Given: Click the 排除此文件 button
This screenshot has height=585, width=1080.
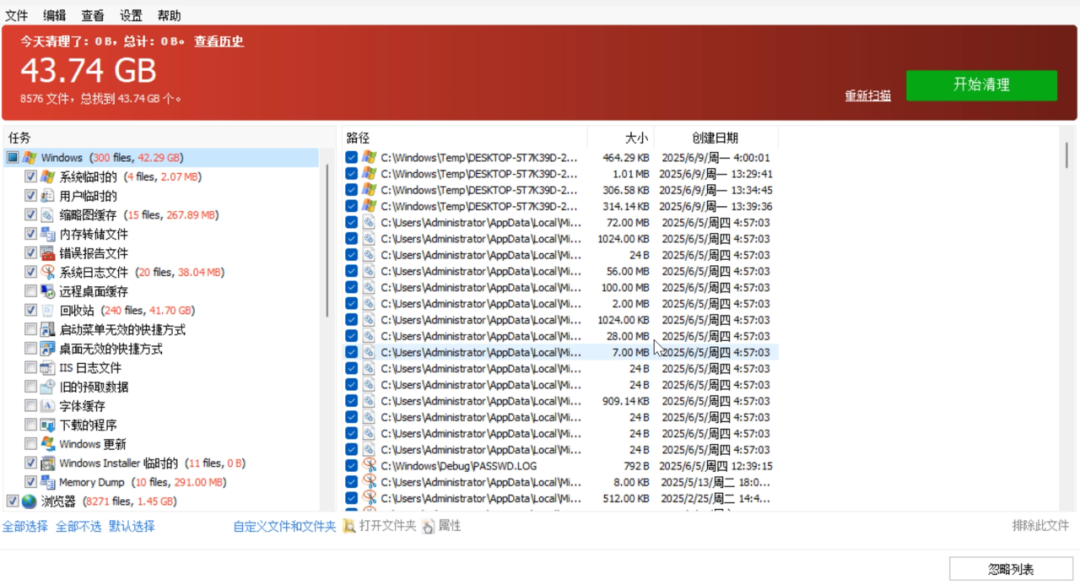Looking at the screenshot, I should [x=1040, y=526].
